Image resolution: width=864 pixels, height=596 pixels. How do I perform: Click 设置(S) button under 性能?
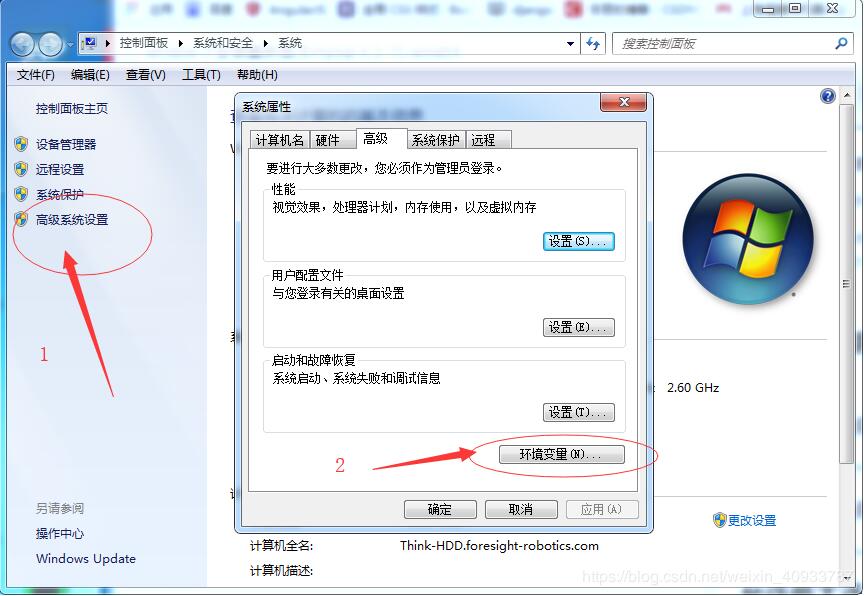click(579, 241)
